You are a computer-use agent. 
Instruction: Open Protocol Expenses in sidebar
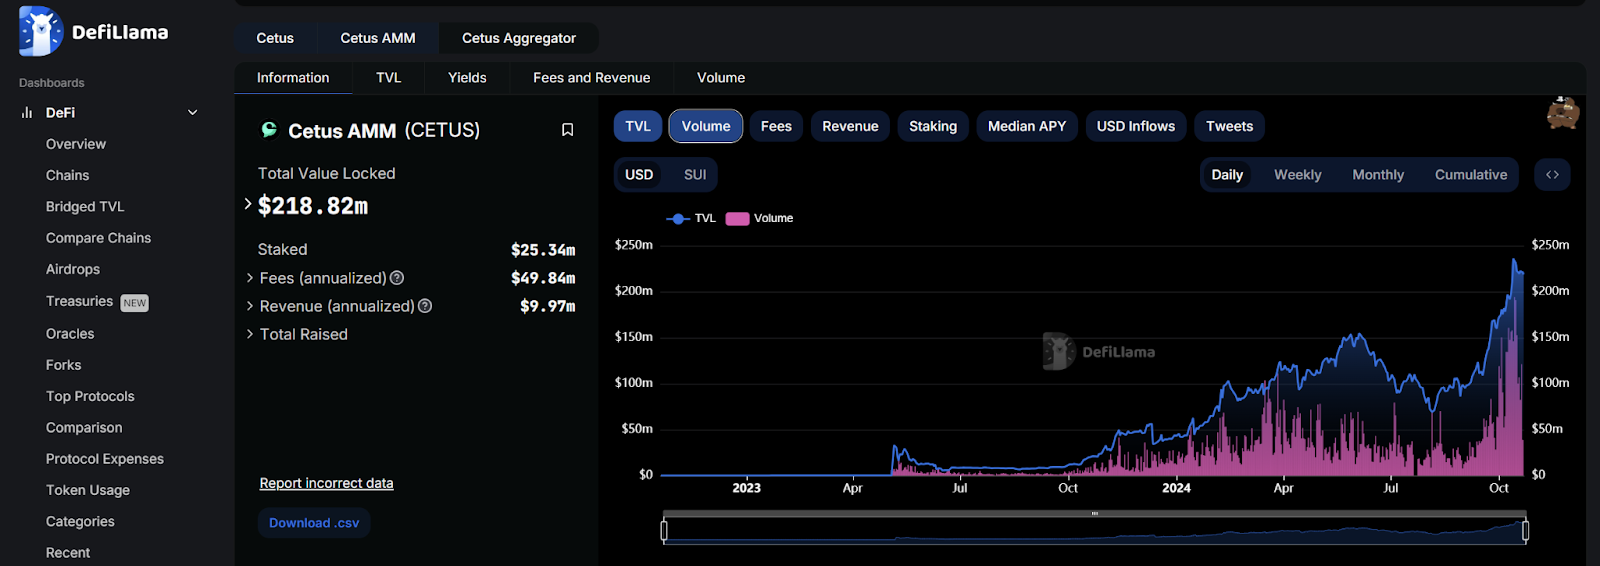[x=105, y=459]
